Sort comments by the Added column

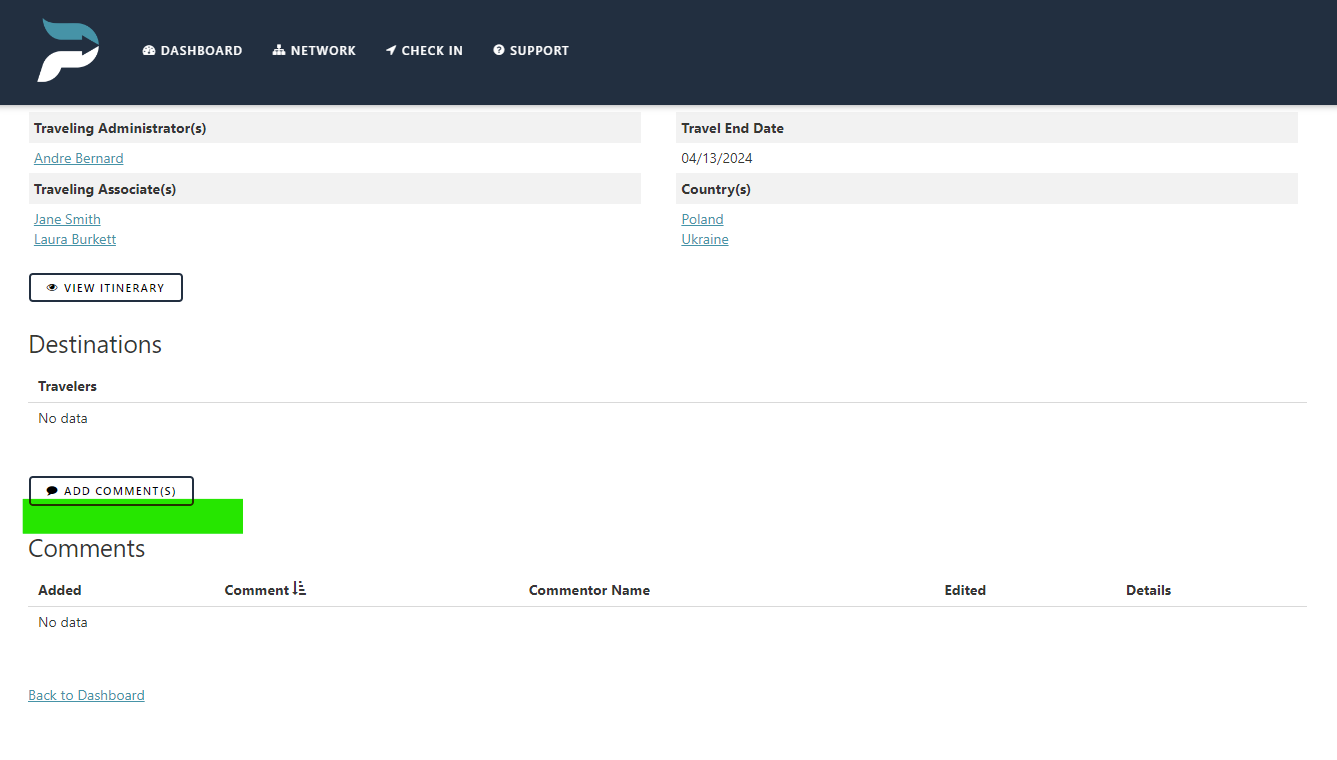point(59,589)
